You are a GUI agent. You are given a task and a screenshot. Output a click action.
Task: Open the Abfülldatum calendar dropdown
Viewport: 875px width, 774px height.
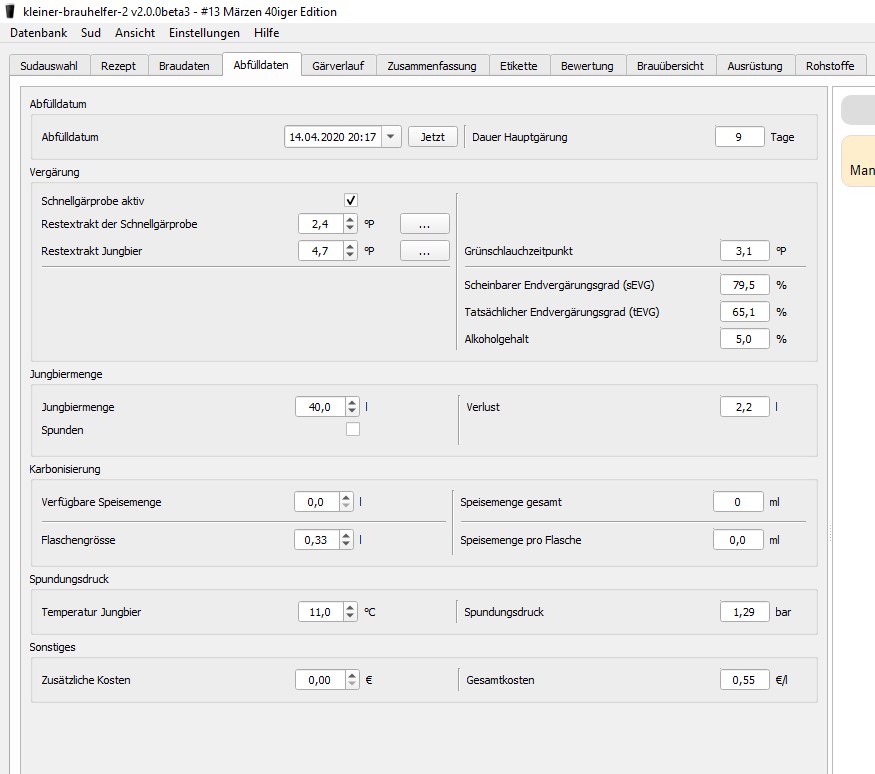point(391,137)
